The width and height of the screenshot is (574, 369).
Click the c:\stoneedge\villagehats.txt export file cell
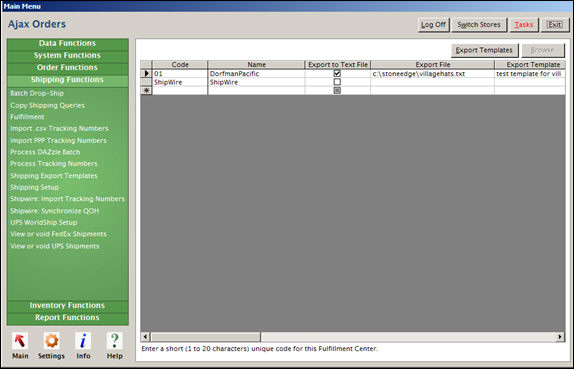click(432, 74)
